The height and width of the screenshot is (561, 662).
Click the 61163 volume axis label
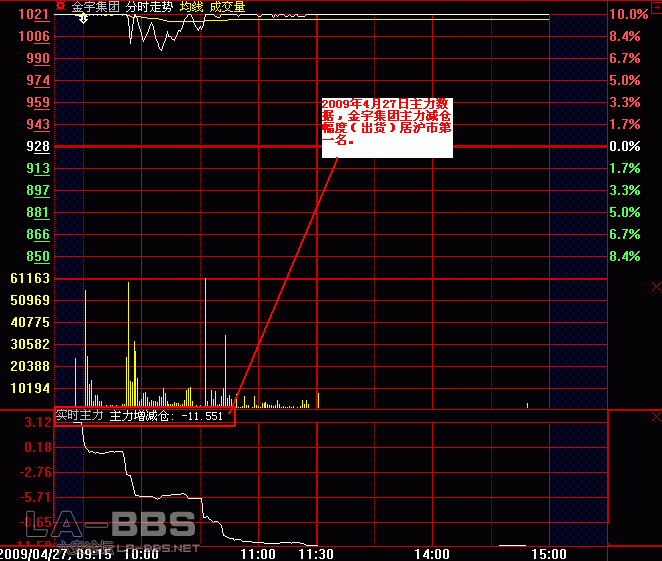coord(30,279)
